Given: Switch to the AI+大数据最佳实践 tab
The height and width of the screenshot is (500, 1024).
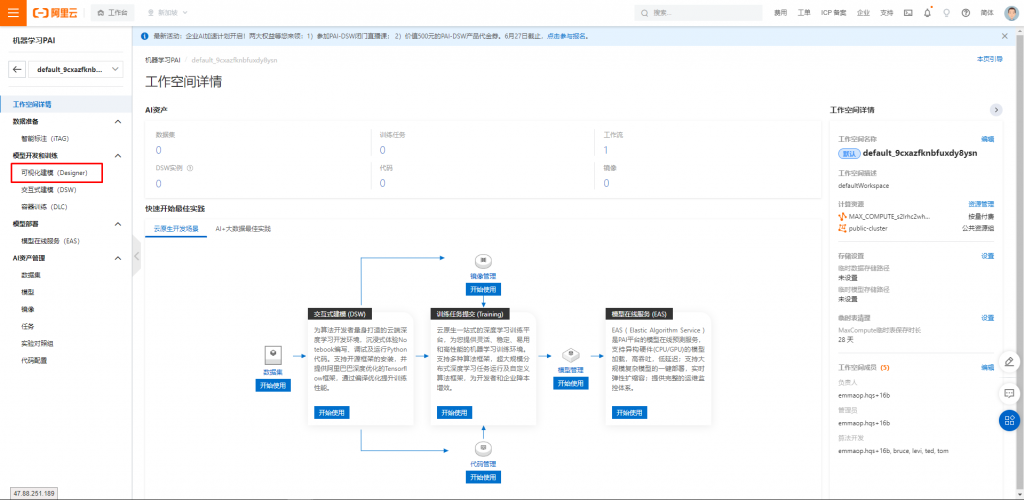Looking at the screenshot, I should tap(243, 229).
